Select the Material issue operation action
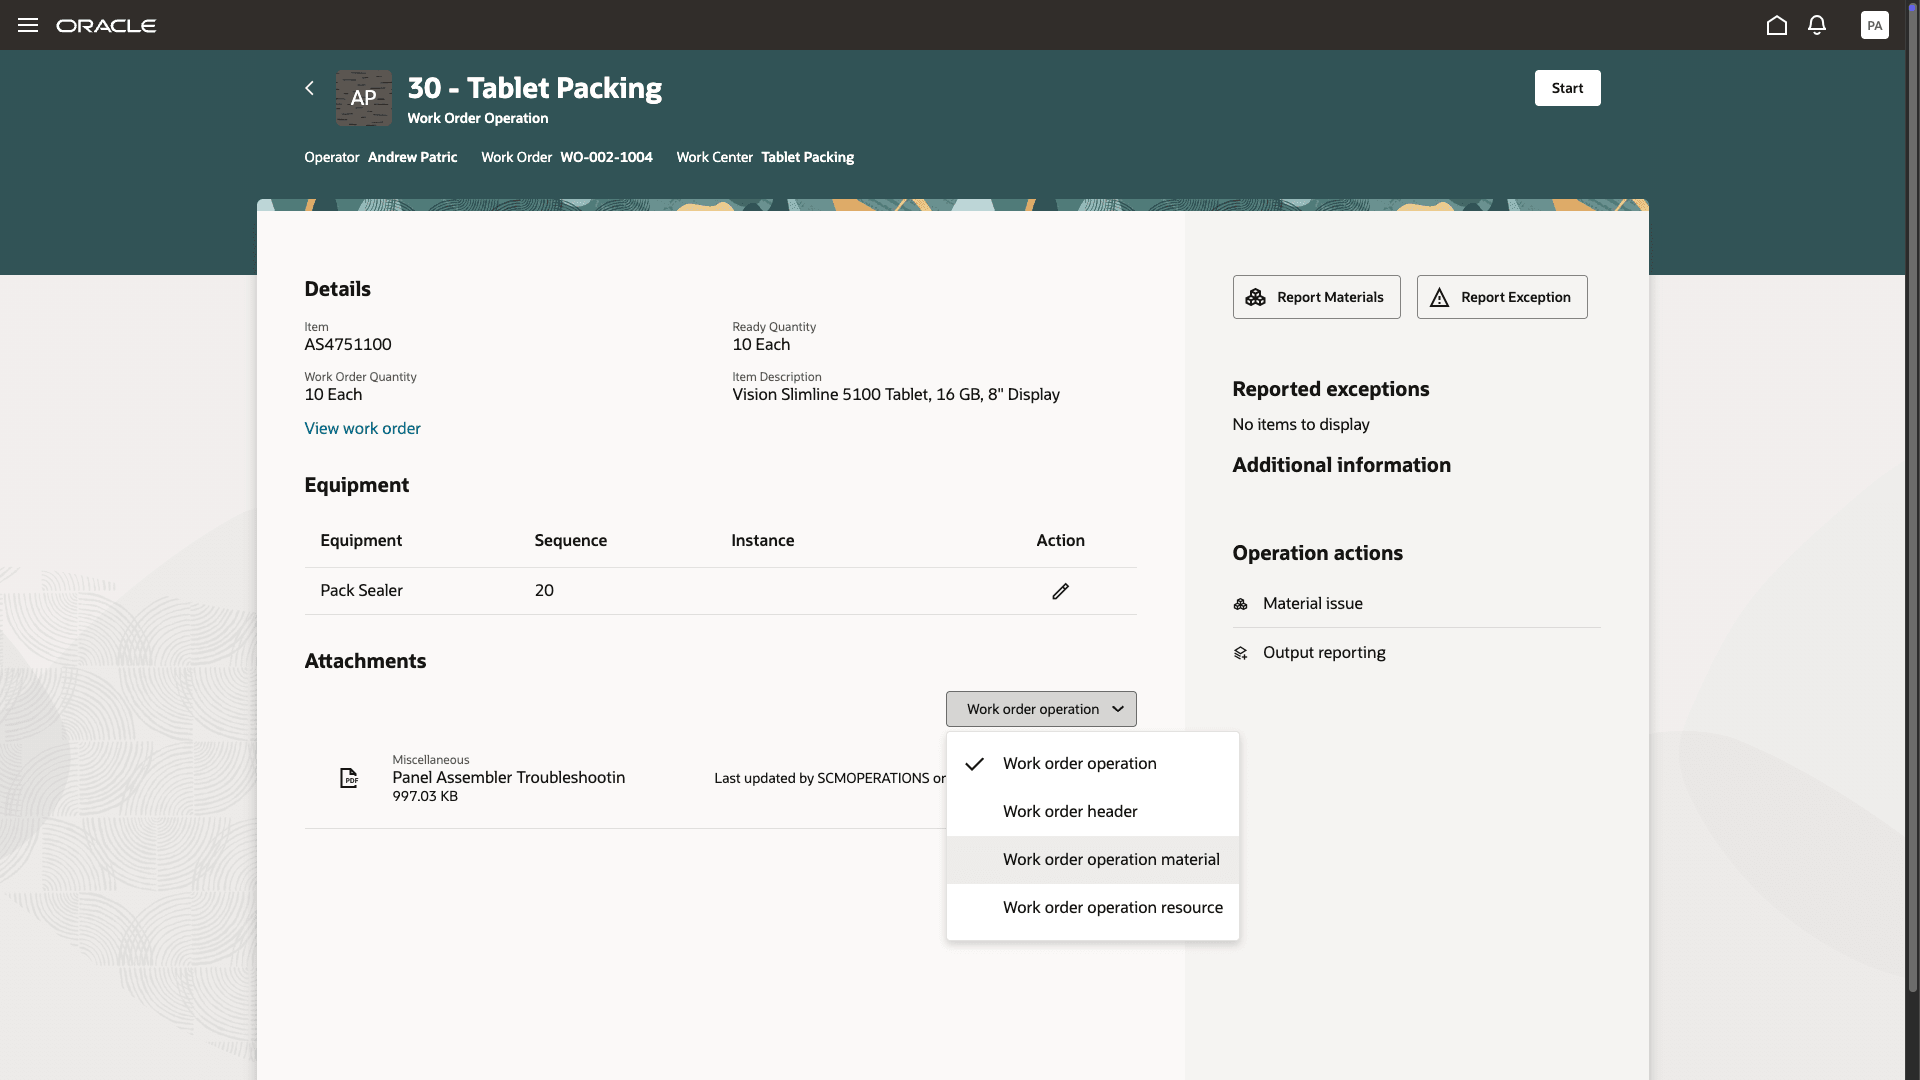This screenshot has height=1080, width=1920. tap(1312, 603)
